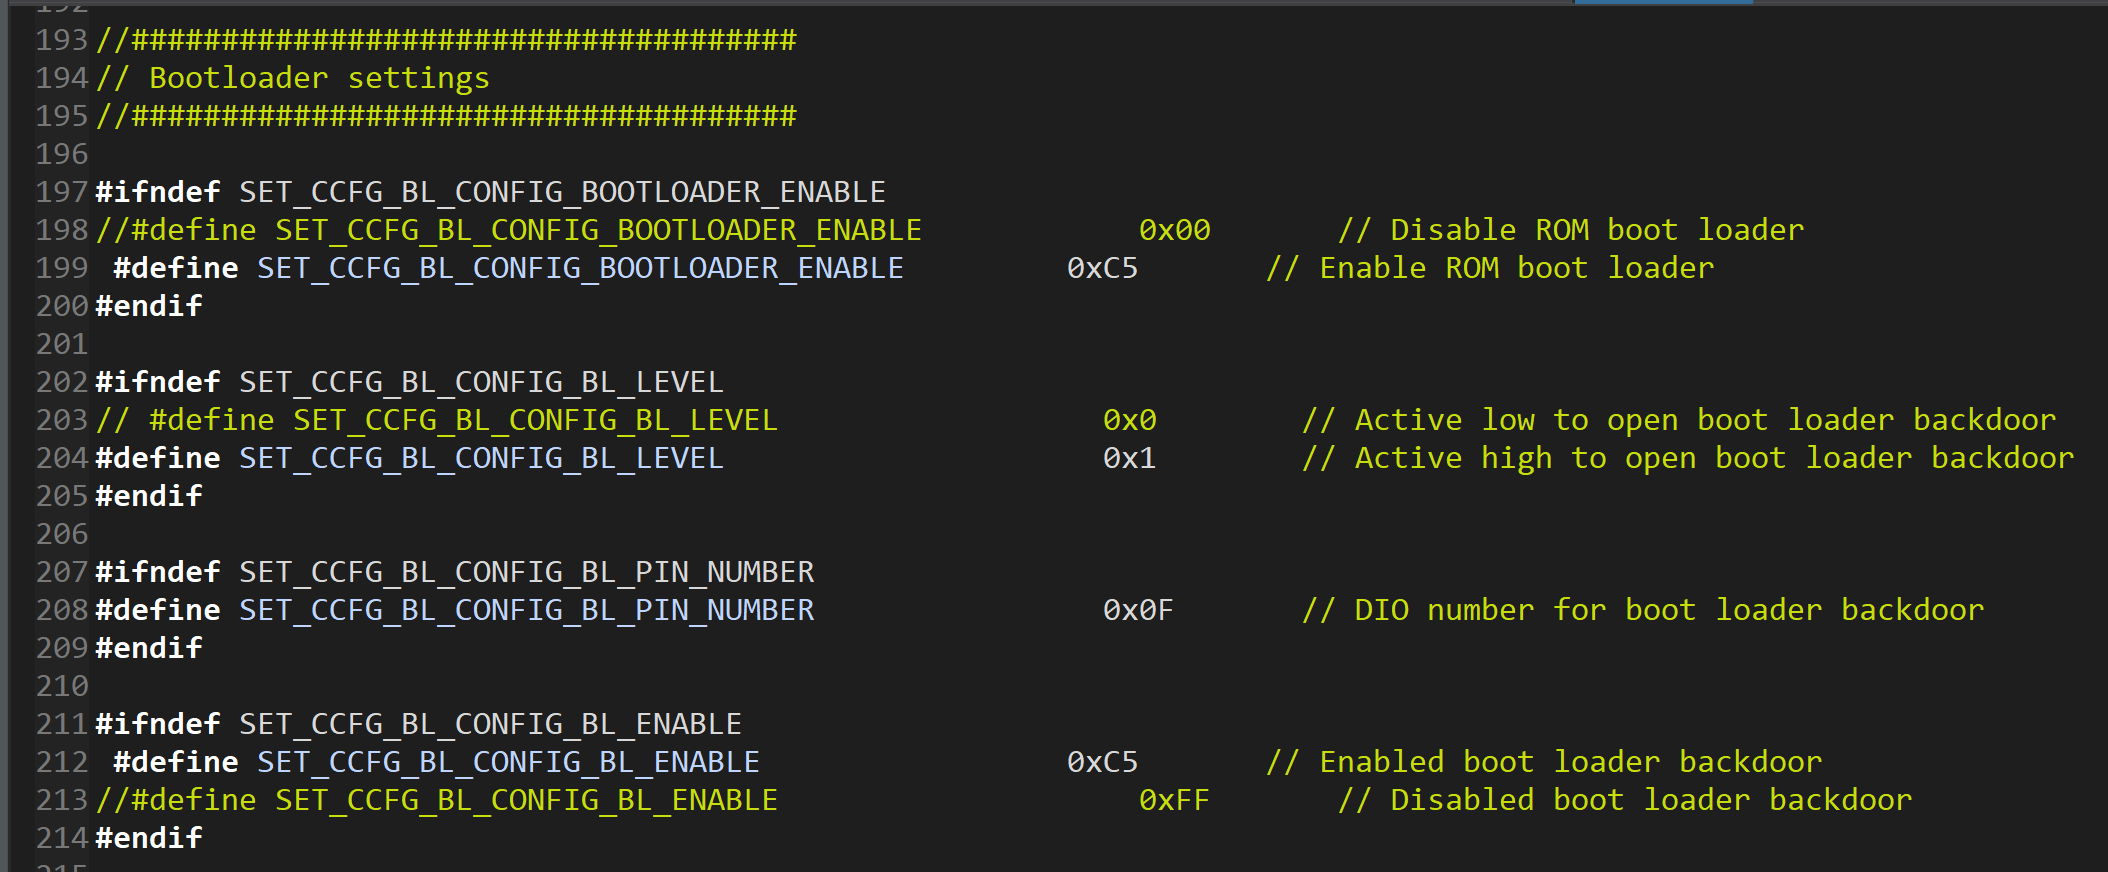Click SET_CCFG_BL_CONFIG_BL_ENABLE on line 212
The image size is (2108, 872).
pos(508,762)
